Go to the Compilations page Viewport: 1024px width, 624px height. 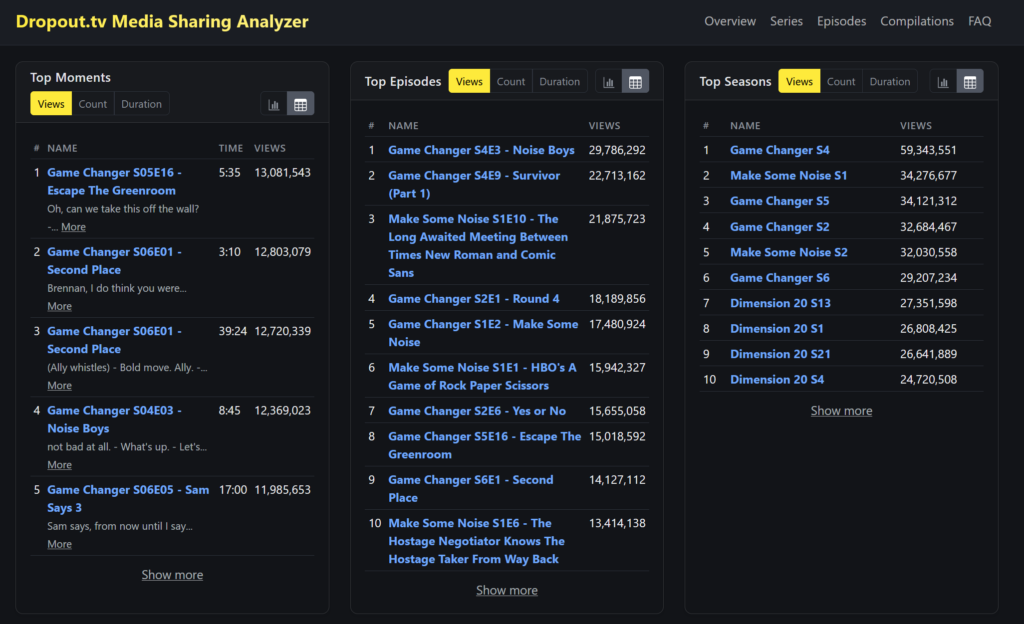pyautogui.click(x=916, y=21)
